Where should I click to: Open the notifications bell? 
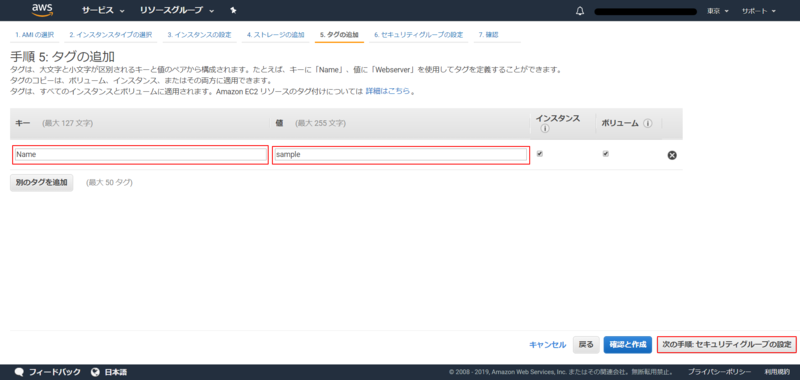580,11
